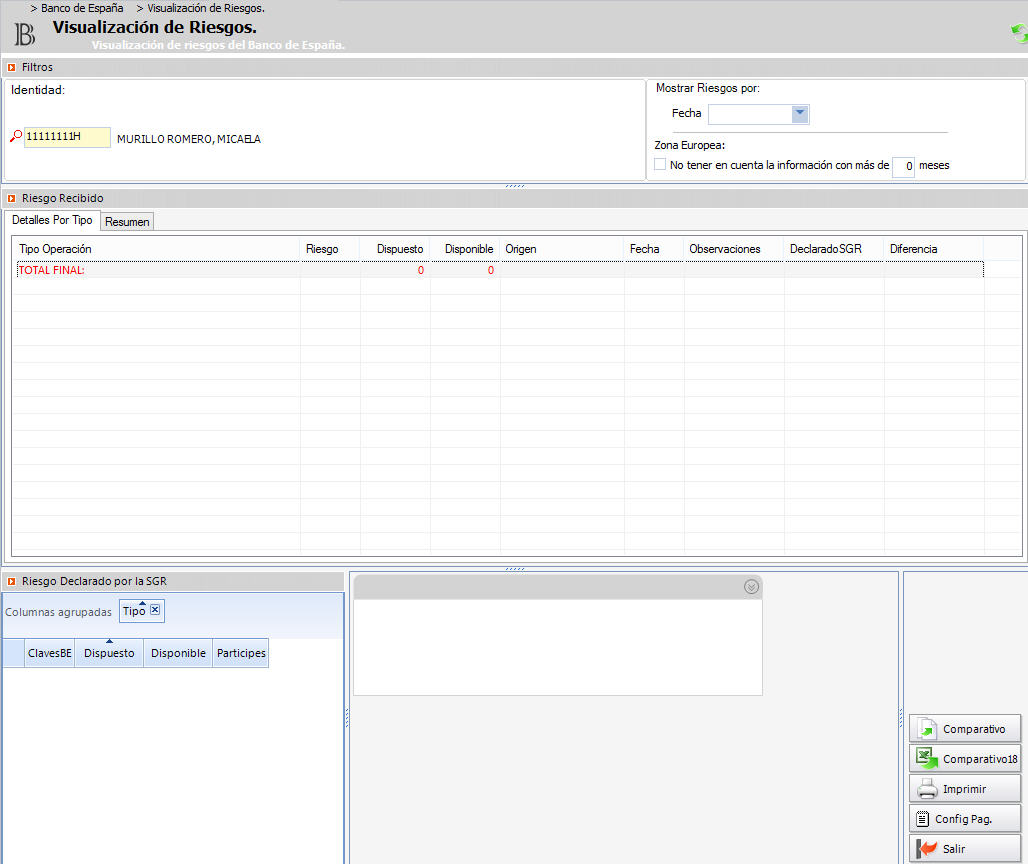The height and width of the screenshot is (864, 1028).
Task: Click the Observaciones column header
Action: pyautogui.click(x=734, y=249)
